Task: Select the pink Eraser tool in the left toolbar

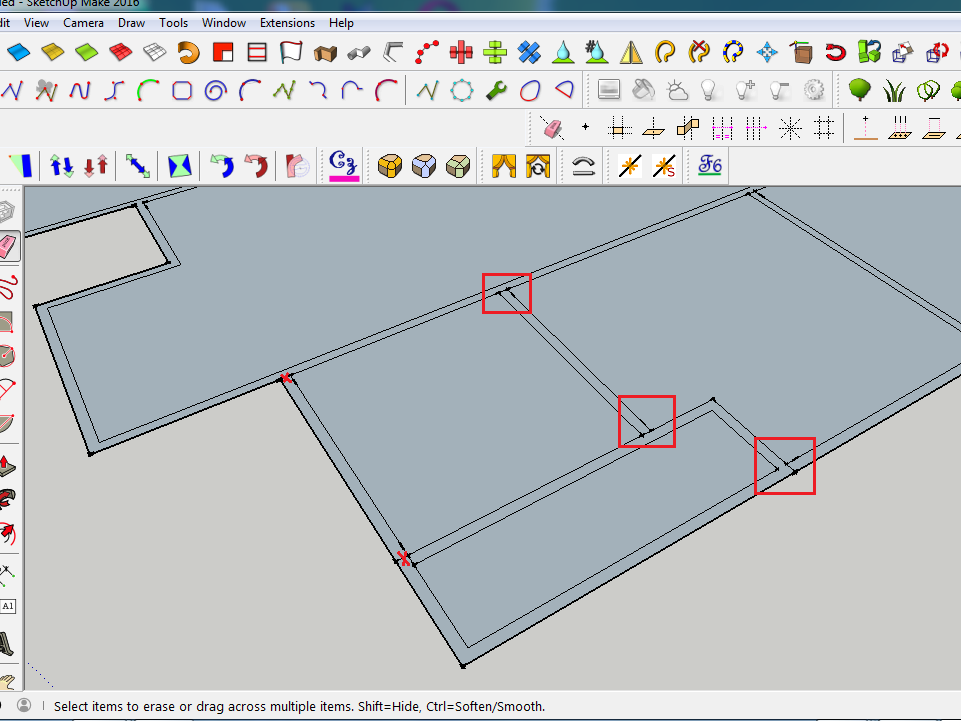Action: (x=9, y=246)
